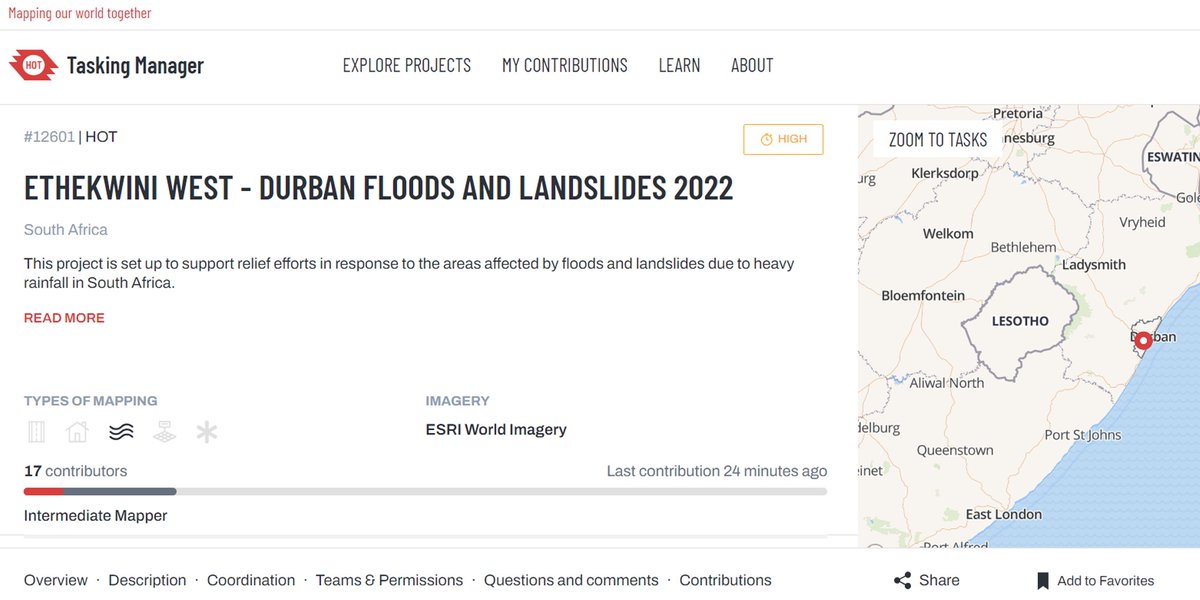The image size is (1200, 600).
Task: Open the Teams & Permissions section
Action: coord(388,580)
